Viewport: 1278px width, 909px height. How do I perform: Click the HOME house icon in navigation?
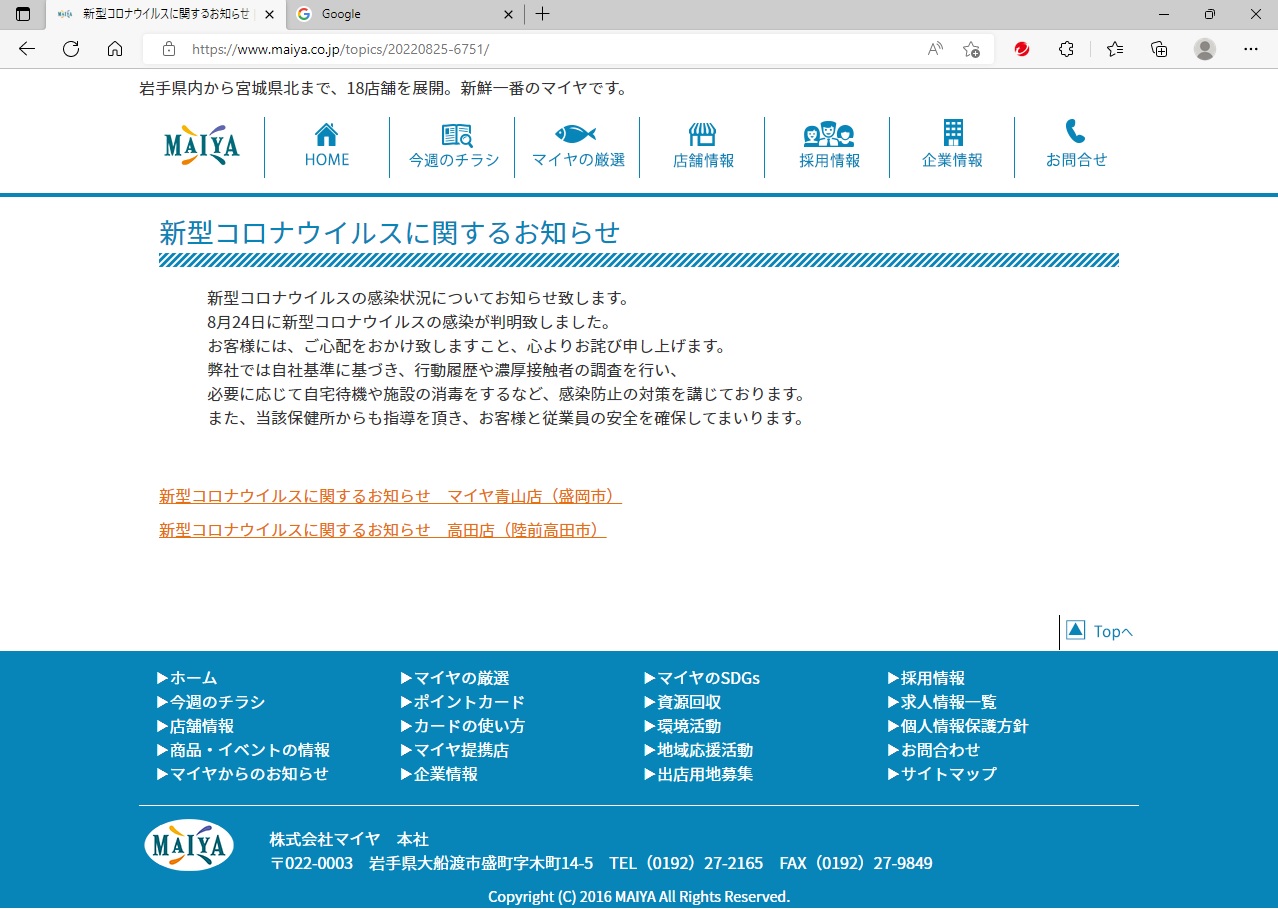pos(327,135)
